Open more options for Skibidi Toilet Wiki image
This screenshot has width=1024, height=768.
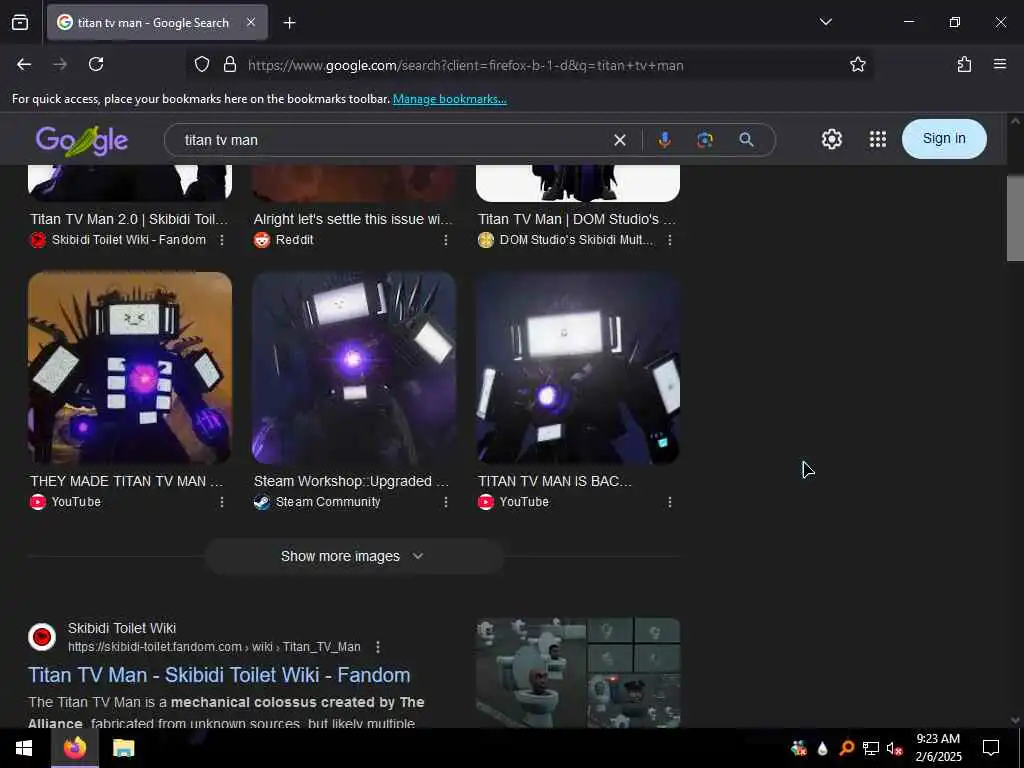point(222,240)
